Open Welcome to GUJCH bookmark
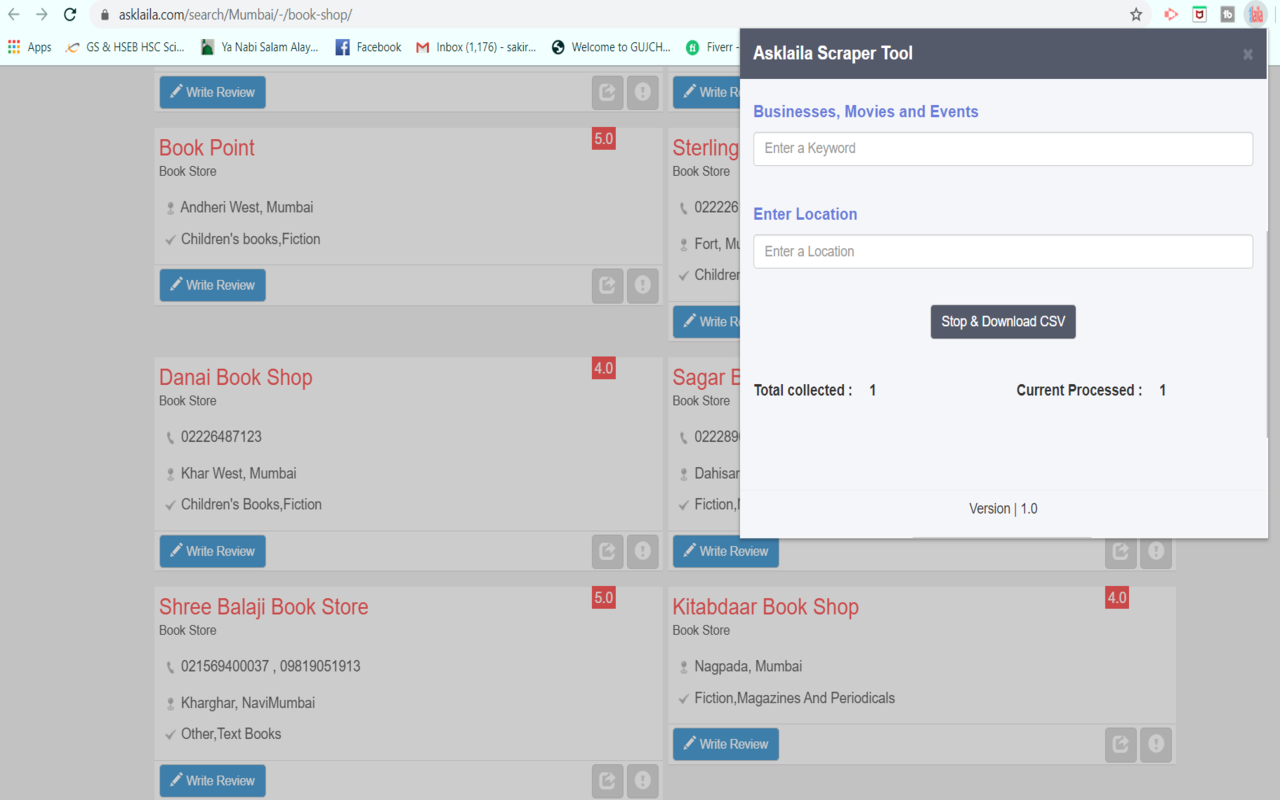Screen dimensions: 1280x800 click(x=611, y=47)
